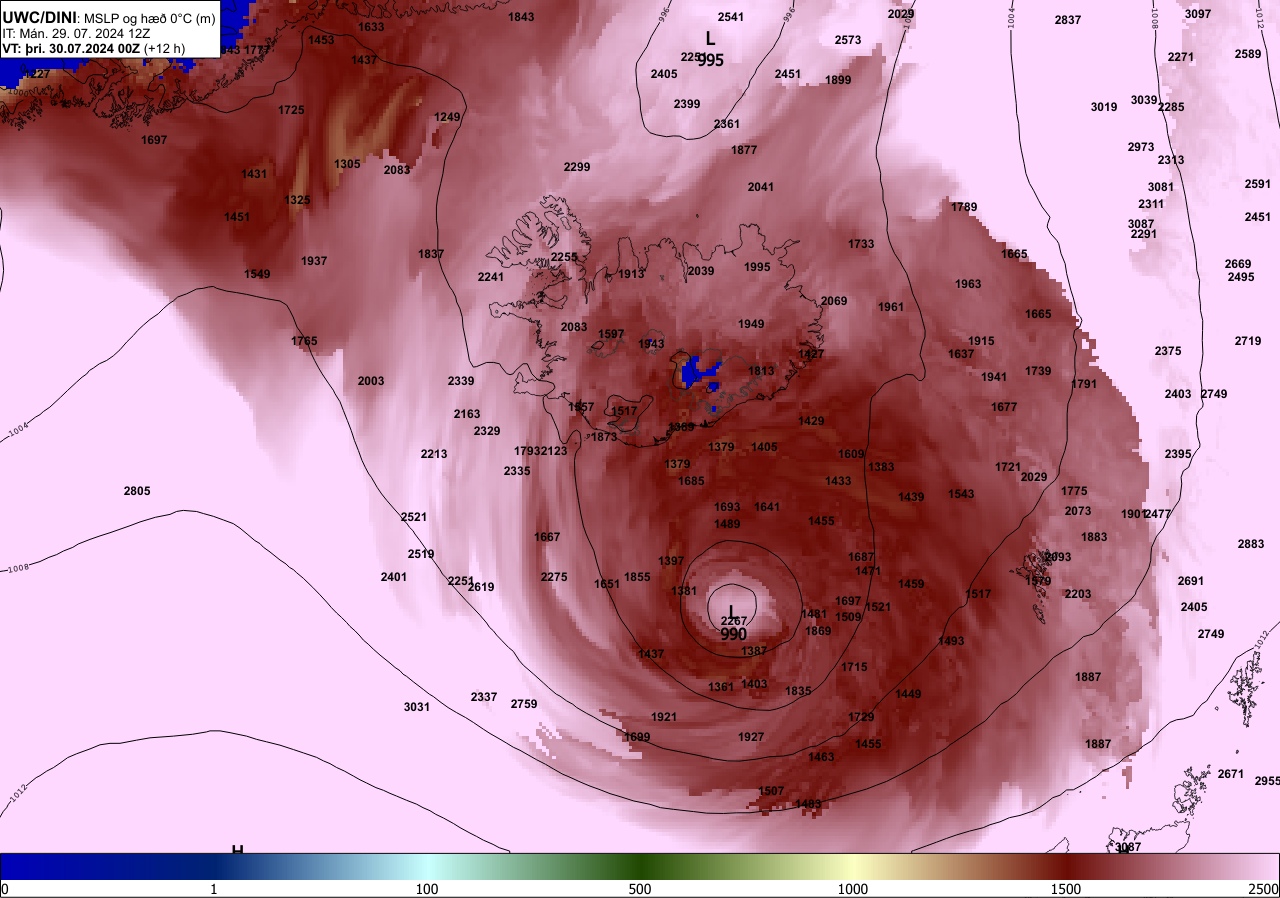
Task: Click the height value 1937
Action: click(x=314, y=261)
